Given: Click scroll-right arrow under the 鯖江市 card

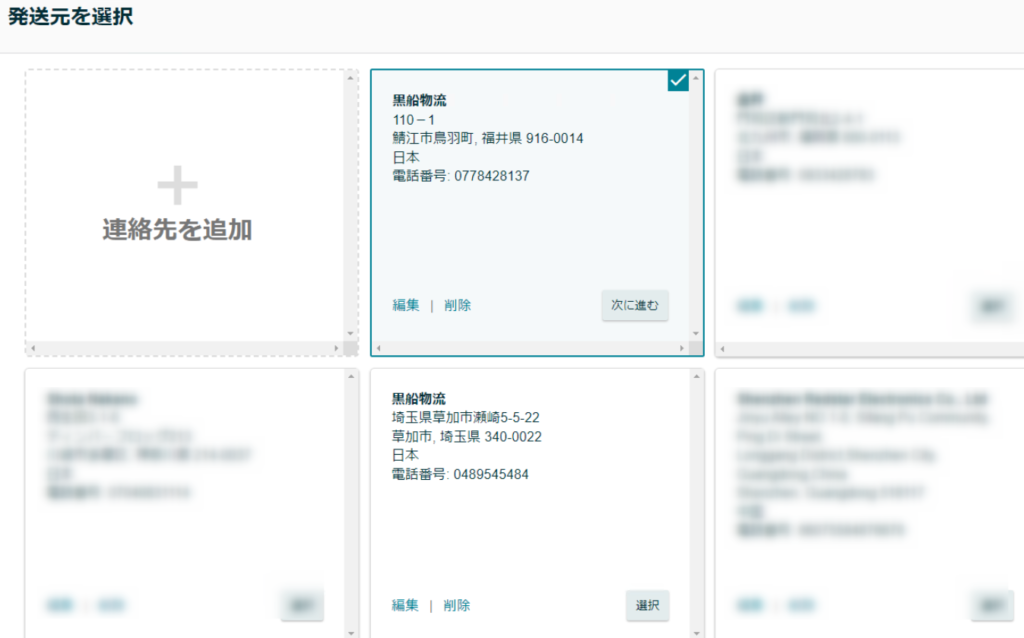Looking at the screenshot, I should point(683,348).
